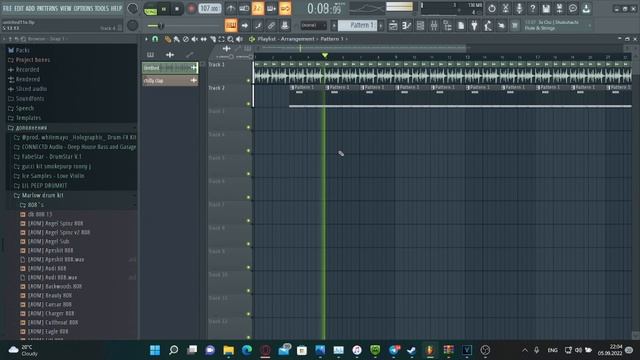Click the red record button
The height and width of the screenshot is (360, 640).
191,9
